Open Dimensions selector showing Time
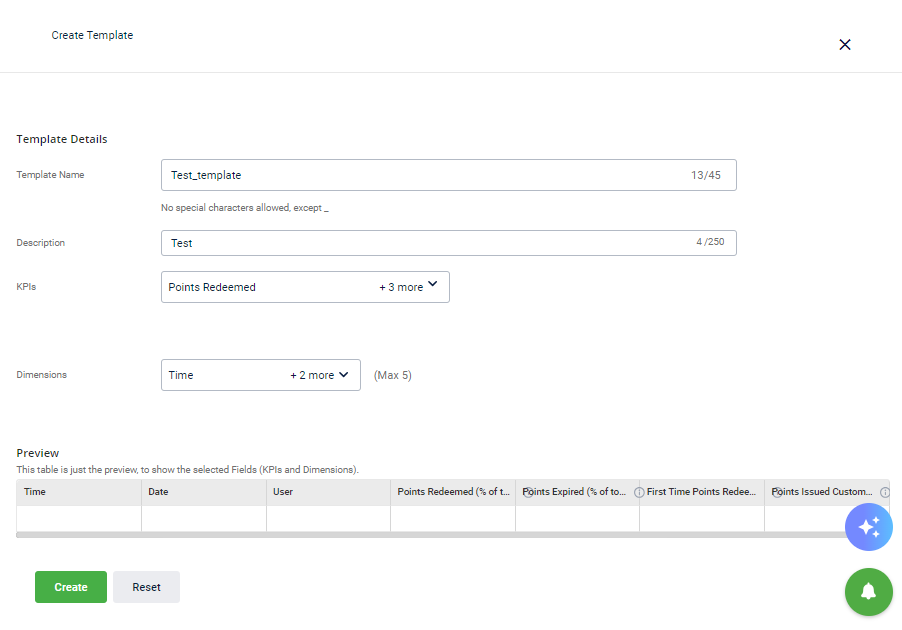This screenshot has width=902, height=630. point(261,375)
